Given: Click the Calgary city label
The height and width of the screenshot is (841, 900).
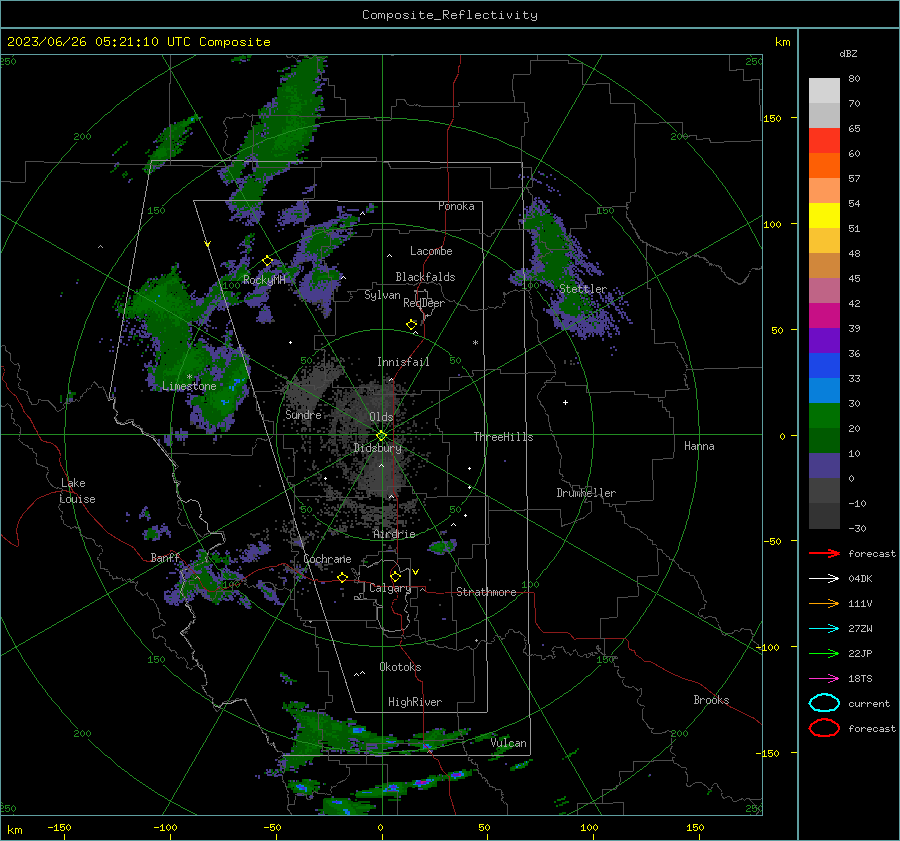Looking at the screenshot, I should [390, 588].
